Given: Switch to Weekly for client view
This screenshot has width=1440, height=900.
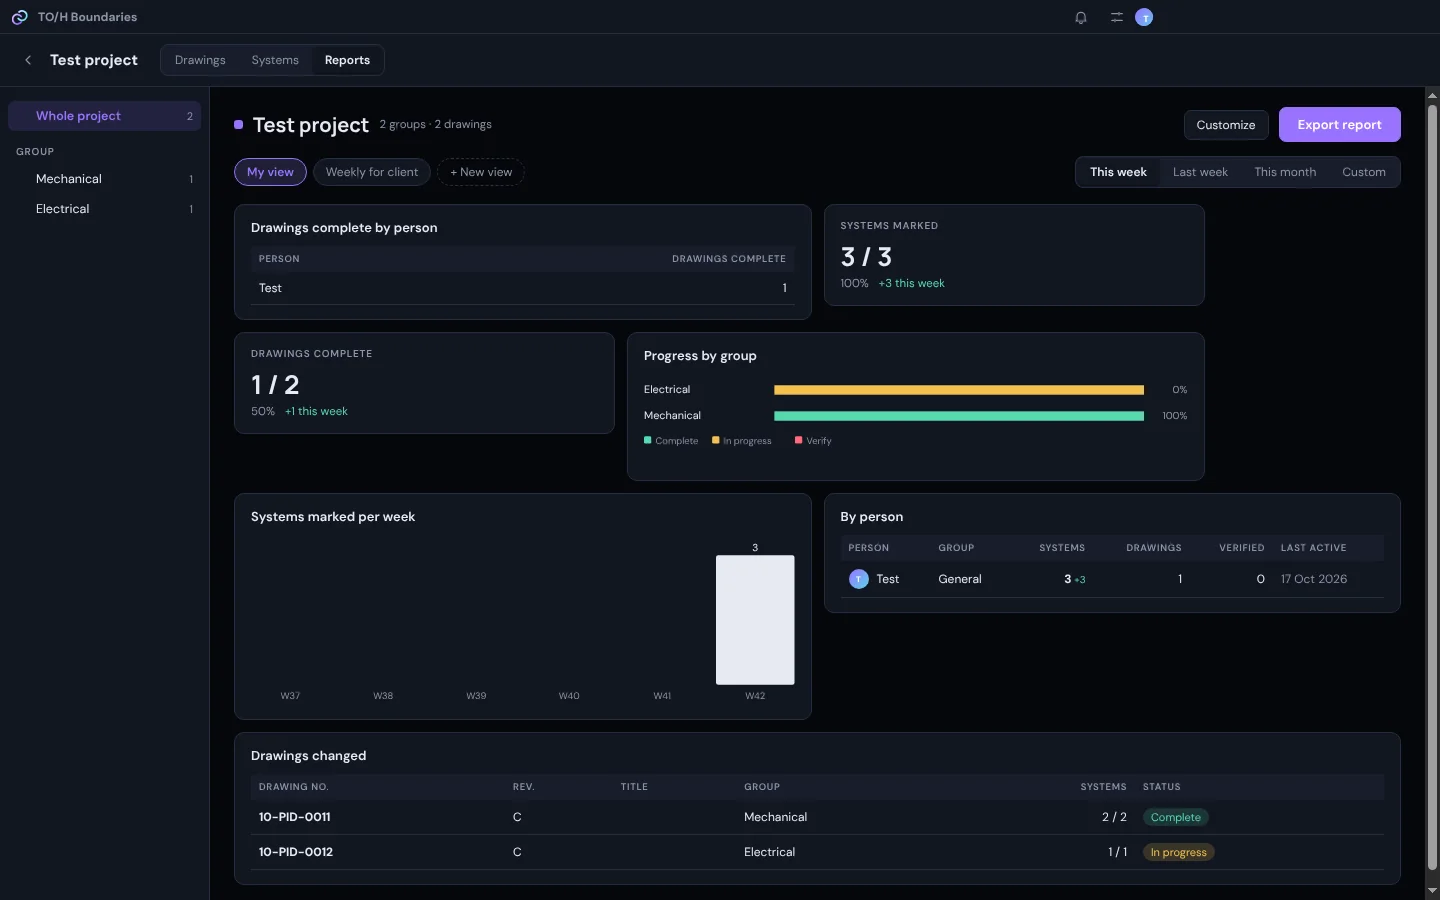Looking at the screenshot, I should coord(372,172).
